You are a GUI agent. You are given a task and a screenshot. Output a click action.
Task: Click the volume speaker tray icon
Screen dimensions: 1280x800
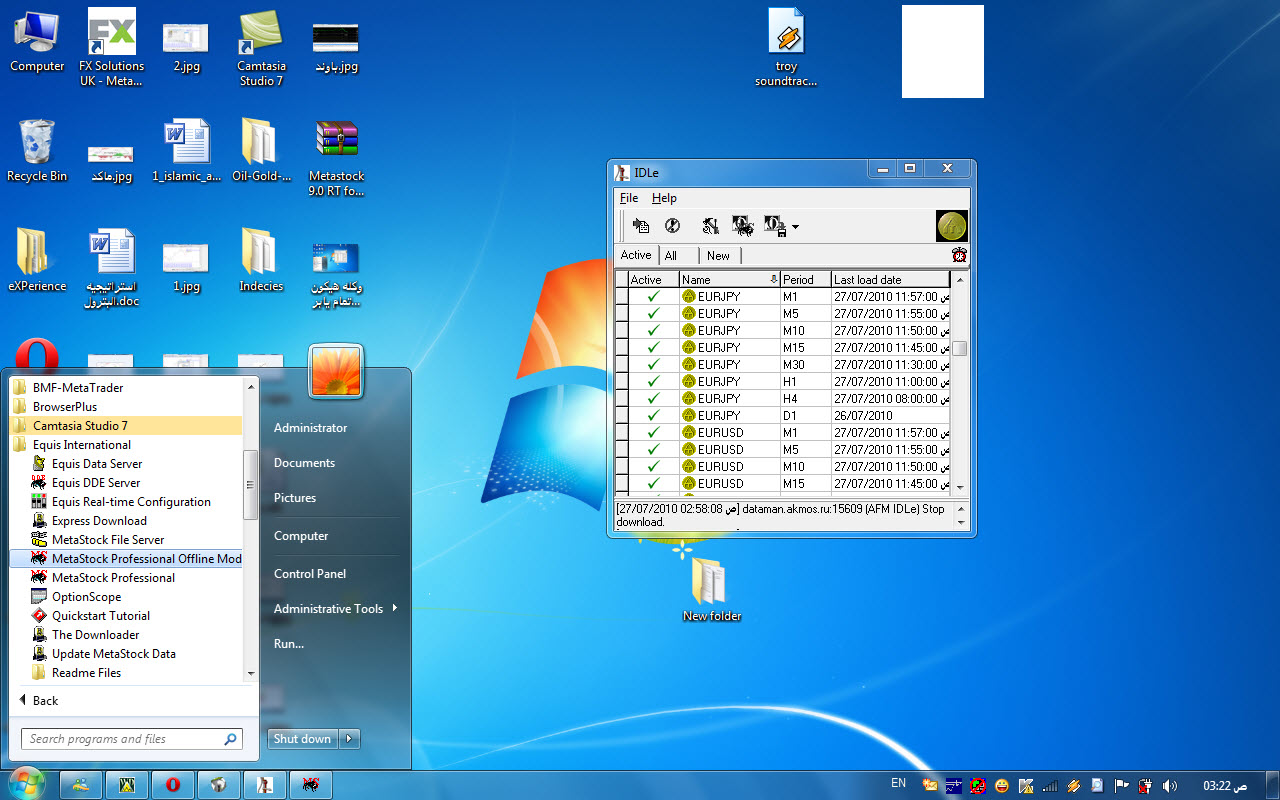pos(1169,786)
